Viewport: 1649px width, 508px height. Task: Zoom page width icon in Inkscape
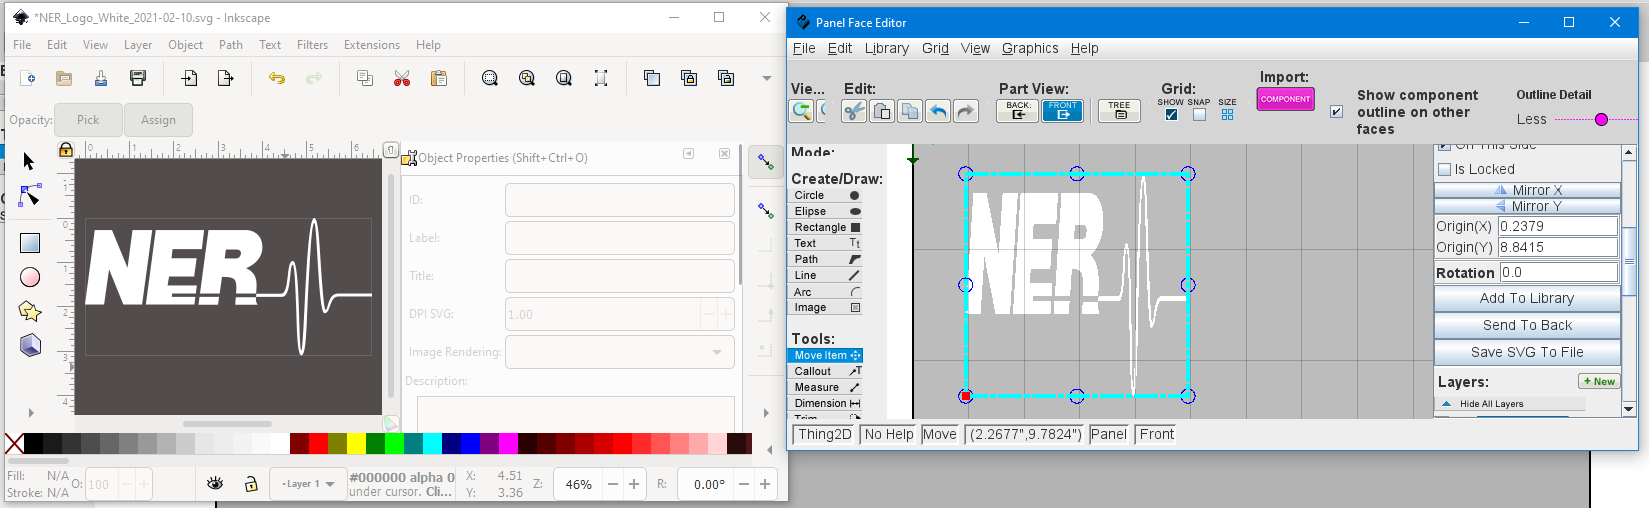click(601, 79)
